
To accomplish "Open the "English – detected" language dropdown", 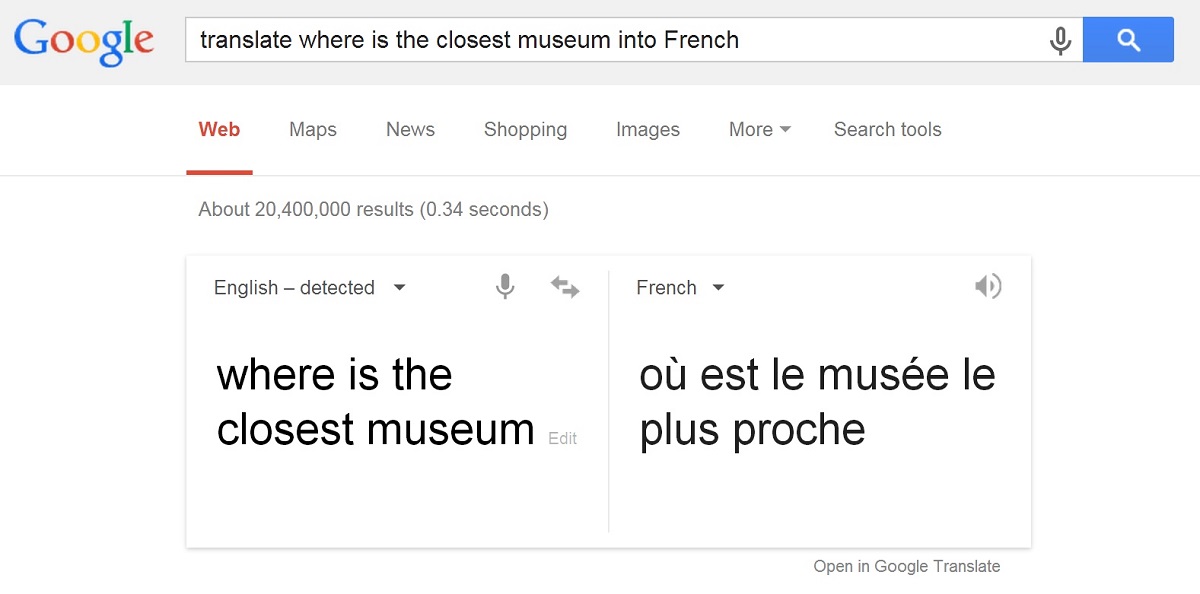I will pyautogui.click(x=309, y=288).
